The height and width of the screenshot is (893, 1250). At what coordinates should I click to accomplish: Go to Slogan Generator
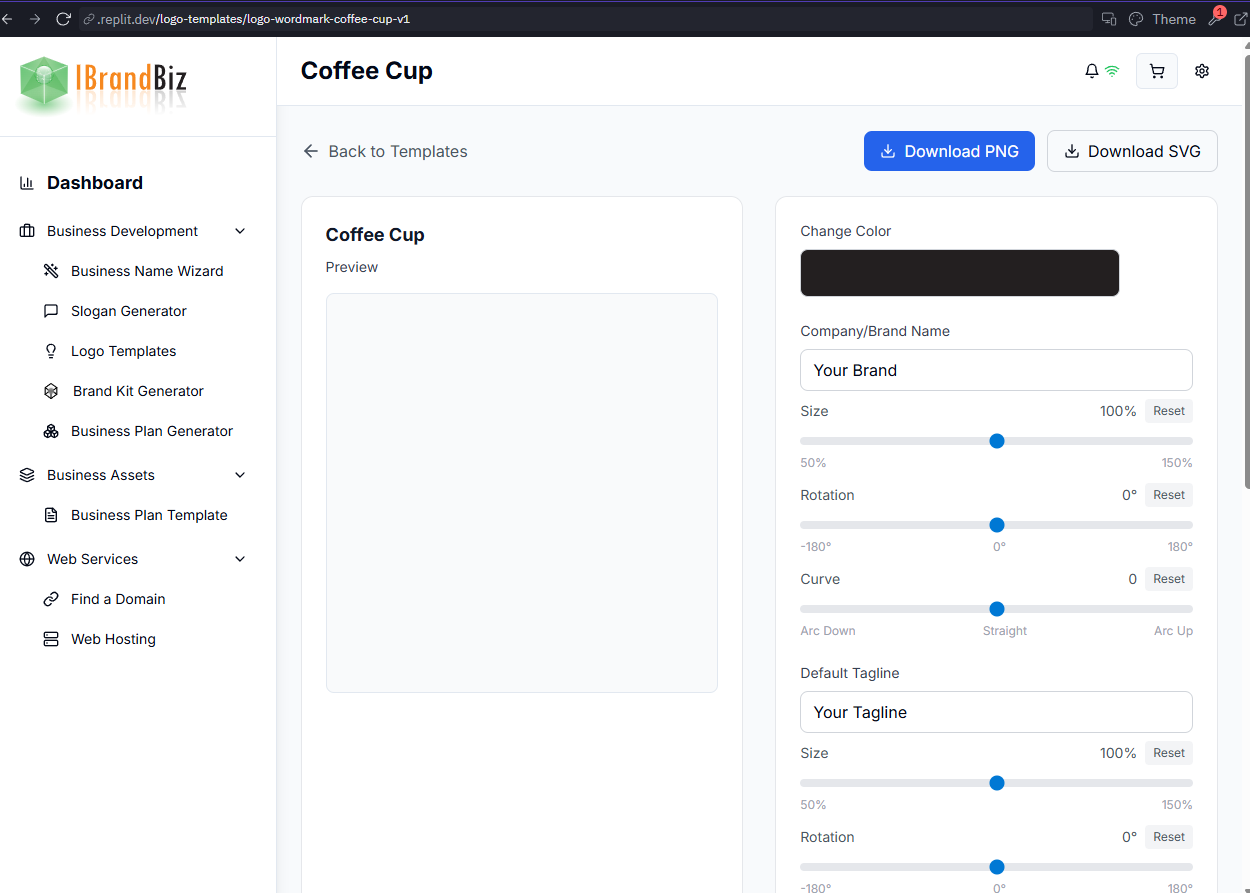click(x=128, y=311)
